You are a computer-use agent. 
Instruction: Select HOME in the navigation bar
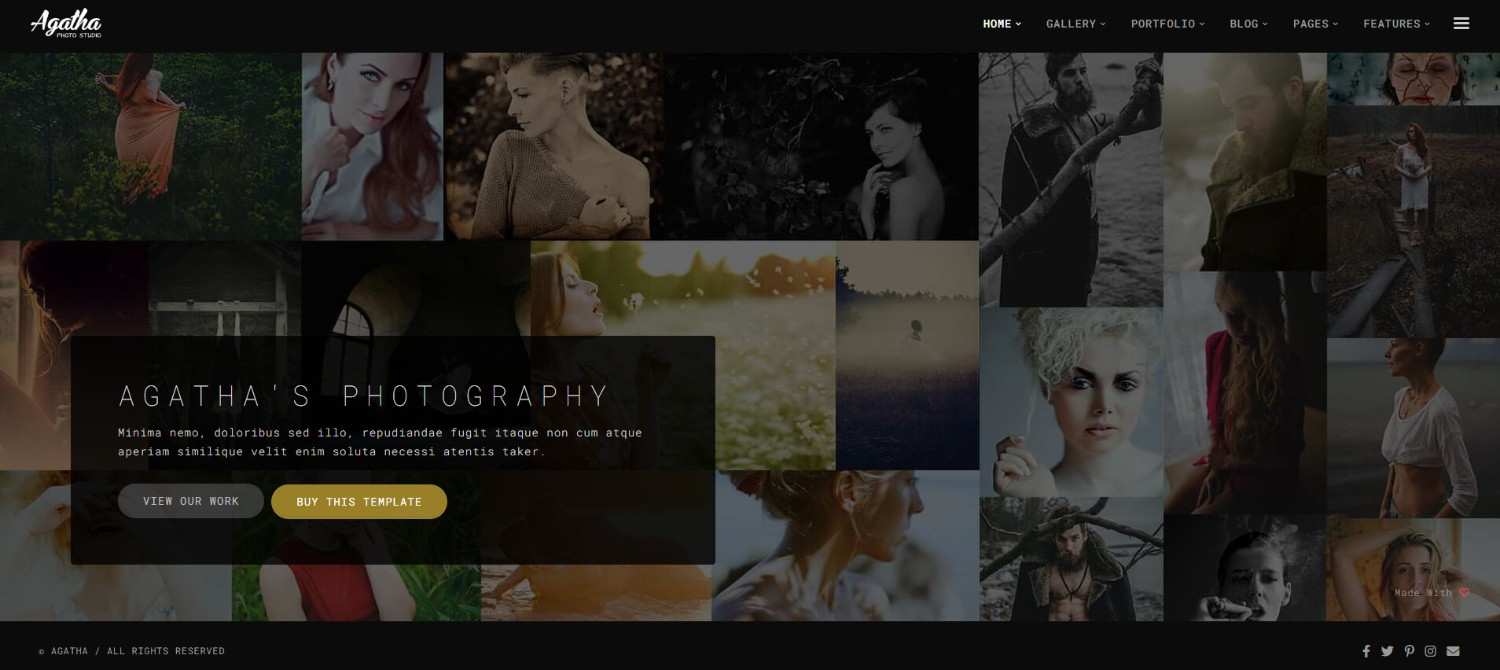[x=998, y=23]
